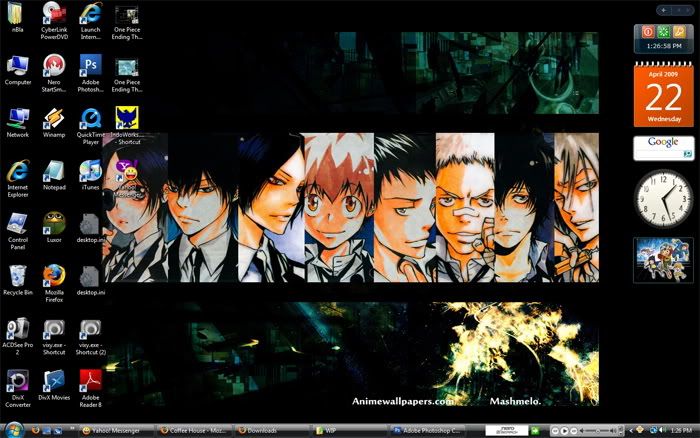Open the calendar gadget showing April 22

tap(663, 95)
